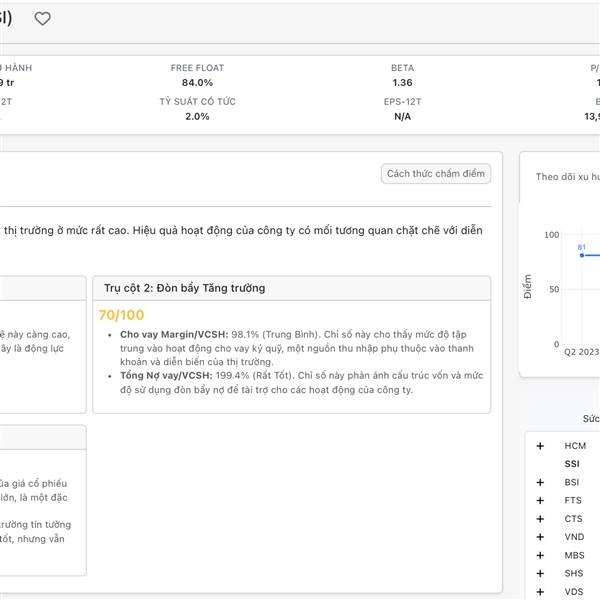
Task: Click the FREE FLOAT 84.0% value
Action: pyautogui.click(x=197, y=83)
